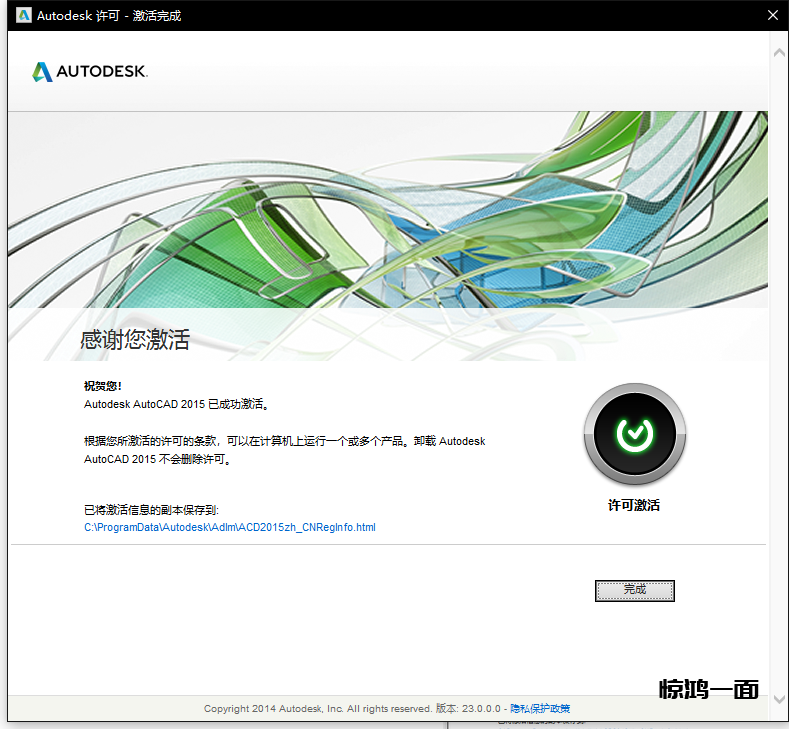Image resolution: width=789 pixels, height=729 pixels.
Task: Click the 惊鸿一面 watermark text
Action: (709, 689)
